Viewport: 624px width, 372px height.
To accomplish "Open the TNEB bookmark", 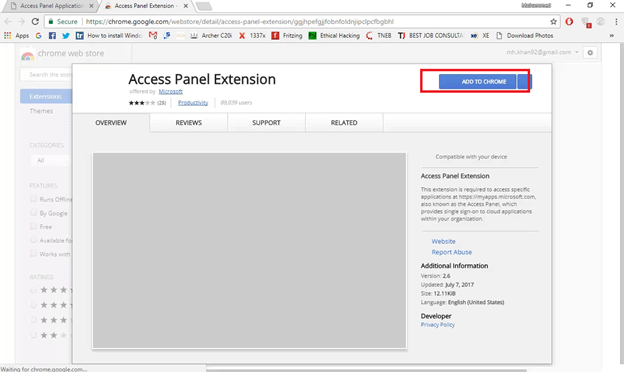I will click(x=378, y=35).
